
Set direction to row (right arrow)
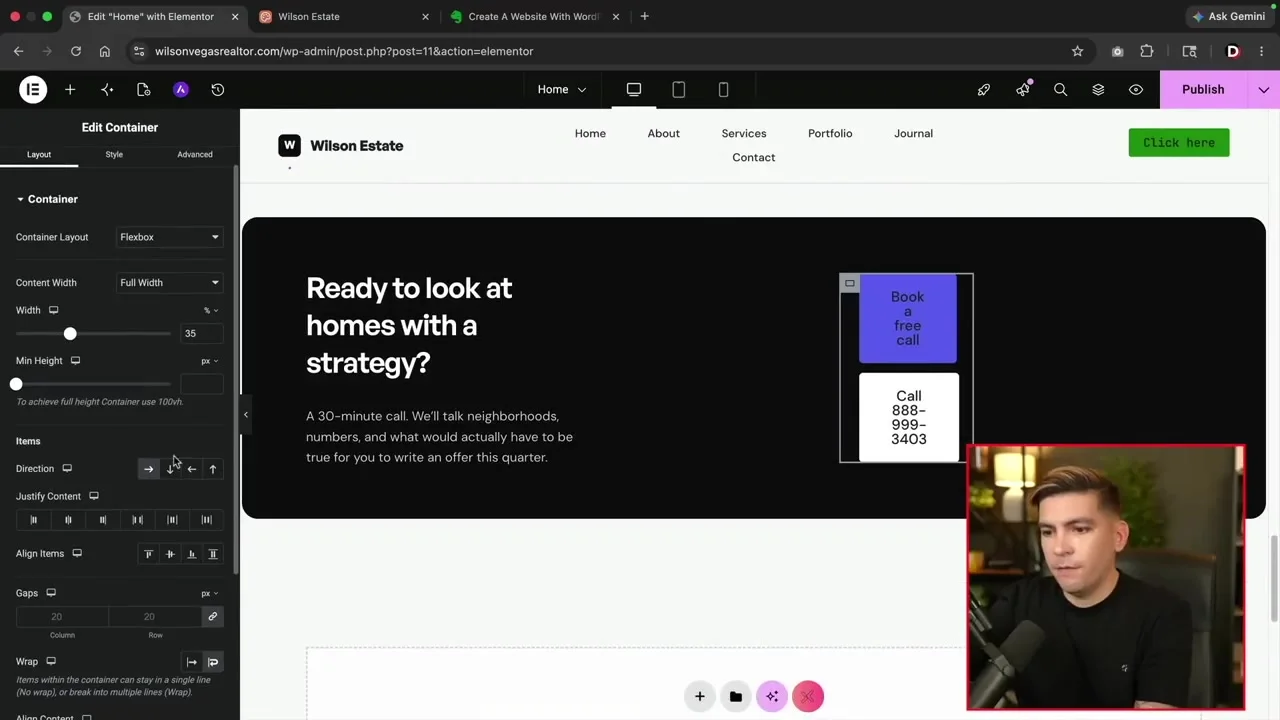coord(148,469)
